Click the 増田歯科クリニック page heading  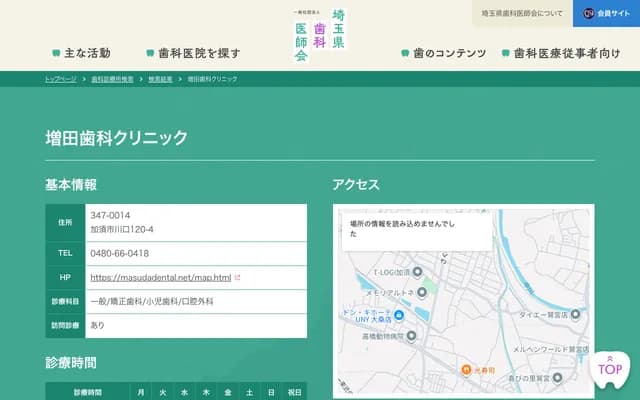(116, 138)
